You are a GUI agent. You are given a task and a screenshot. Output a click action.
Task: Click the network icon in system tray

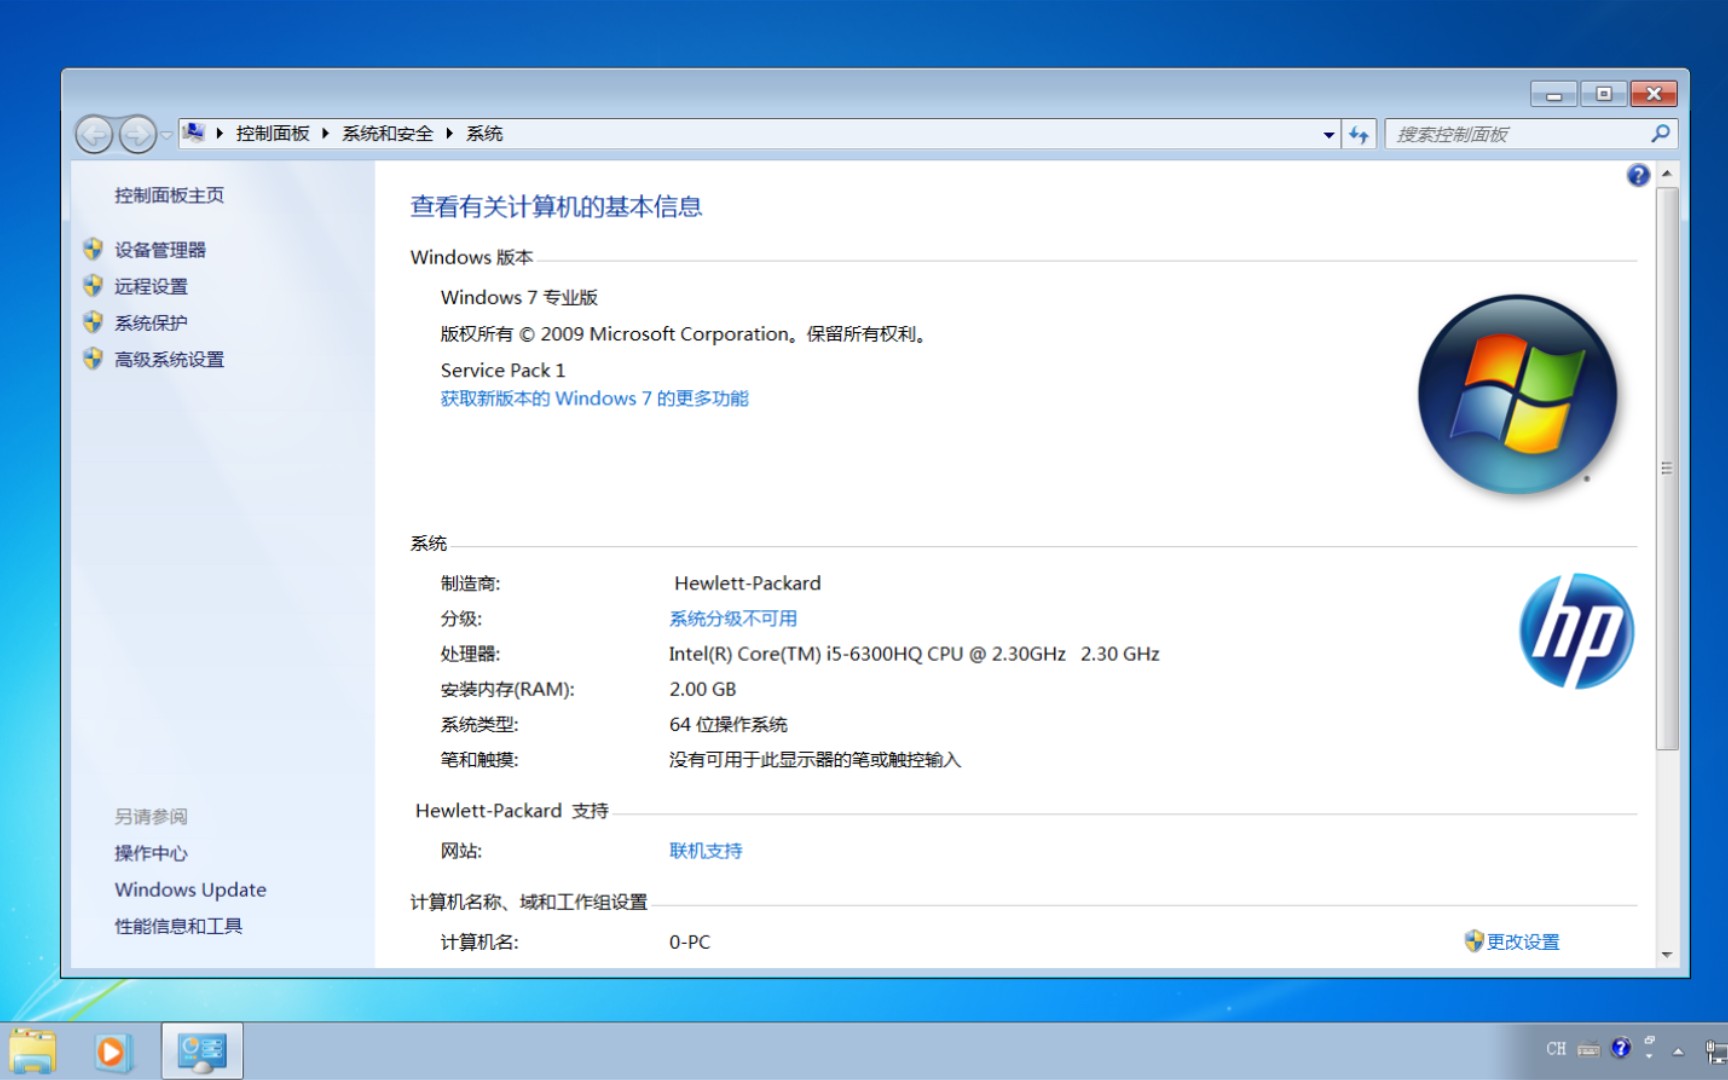click(x=1716, y=1051)
